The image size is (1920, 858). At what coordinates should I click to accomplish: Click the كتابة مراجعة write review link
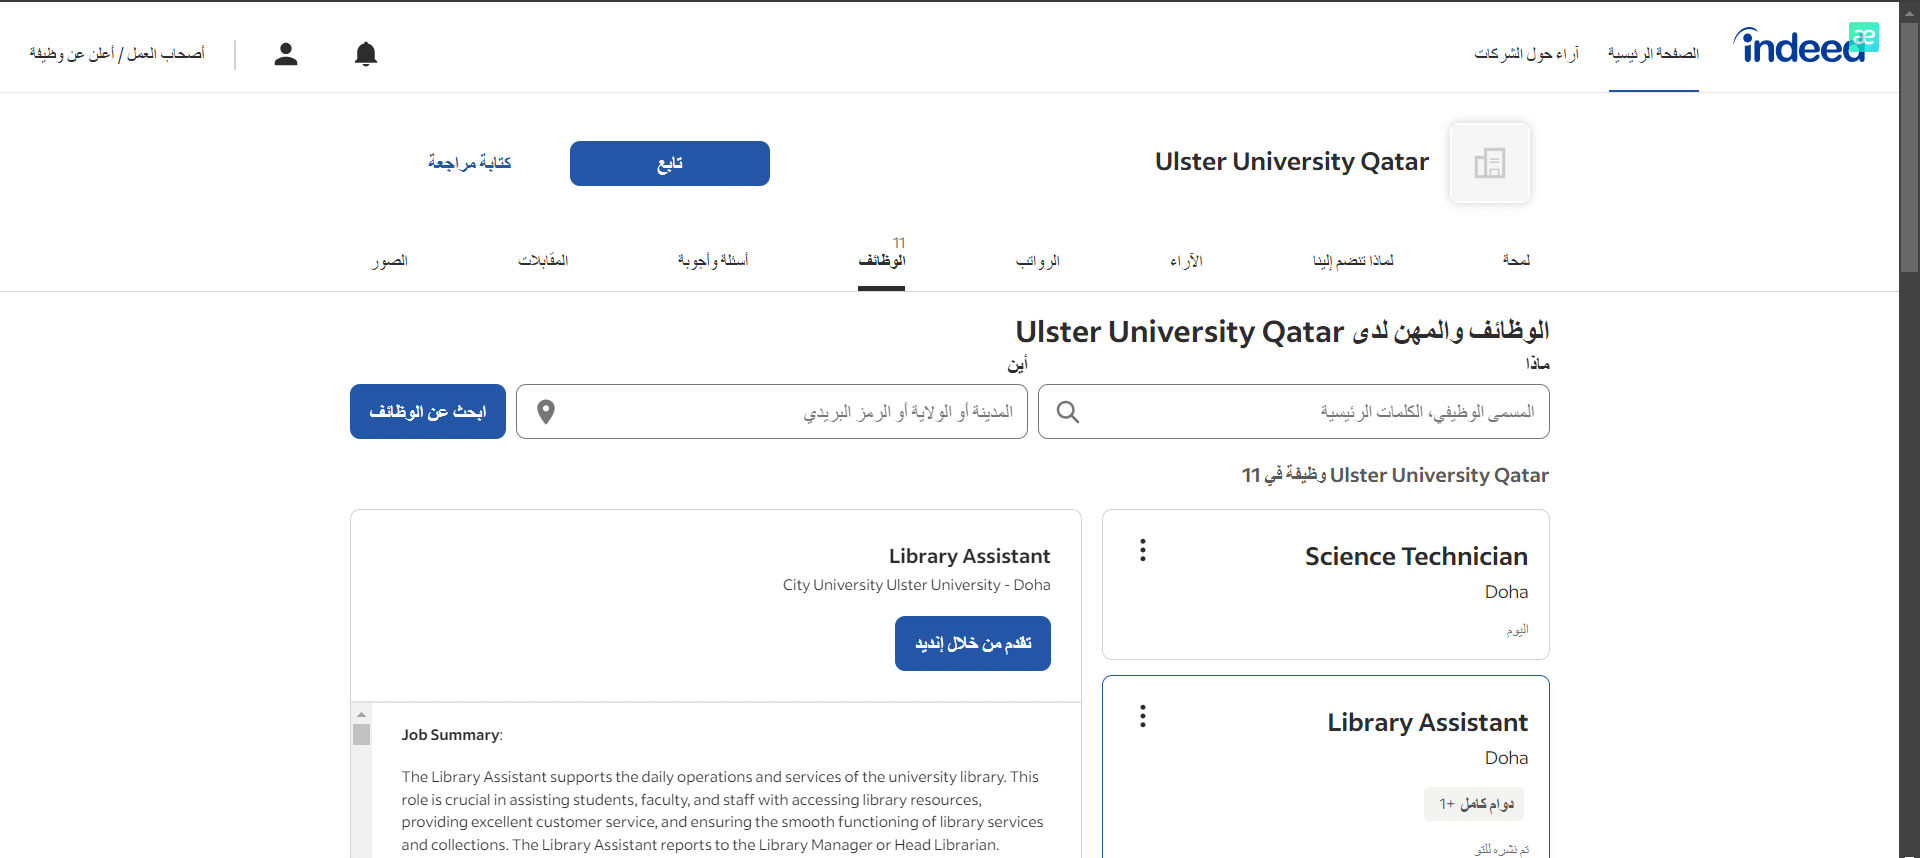[469, 162]
